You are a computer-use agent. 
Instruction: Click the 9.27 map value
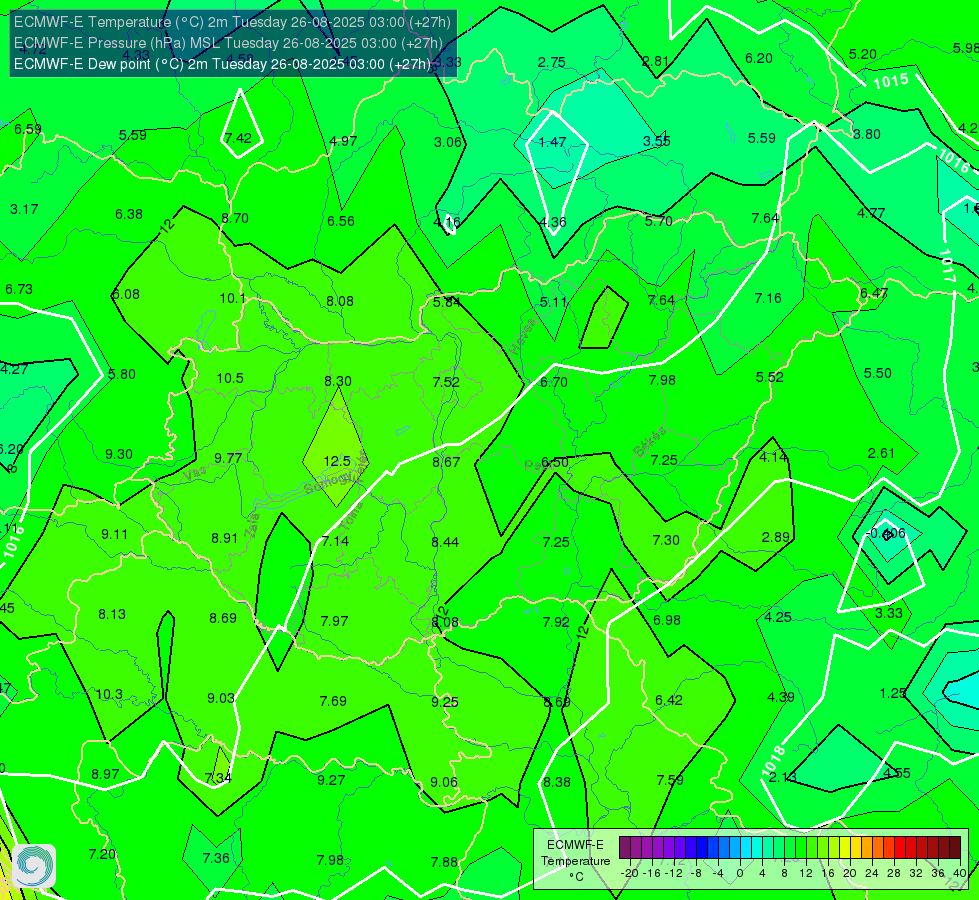click(331, 780)
